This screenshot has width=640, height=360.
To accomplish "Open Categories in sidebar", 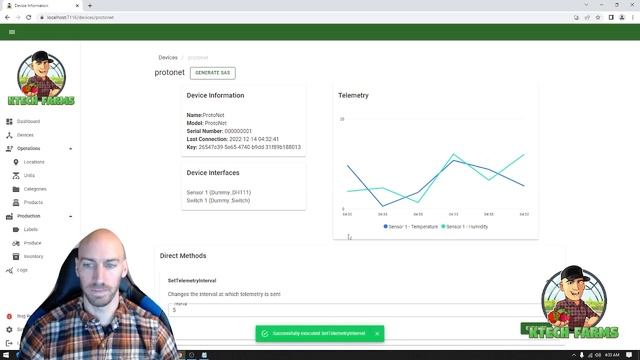I will [35, 189].
